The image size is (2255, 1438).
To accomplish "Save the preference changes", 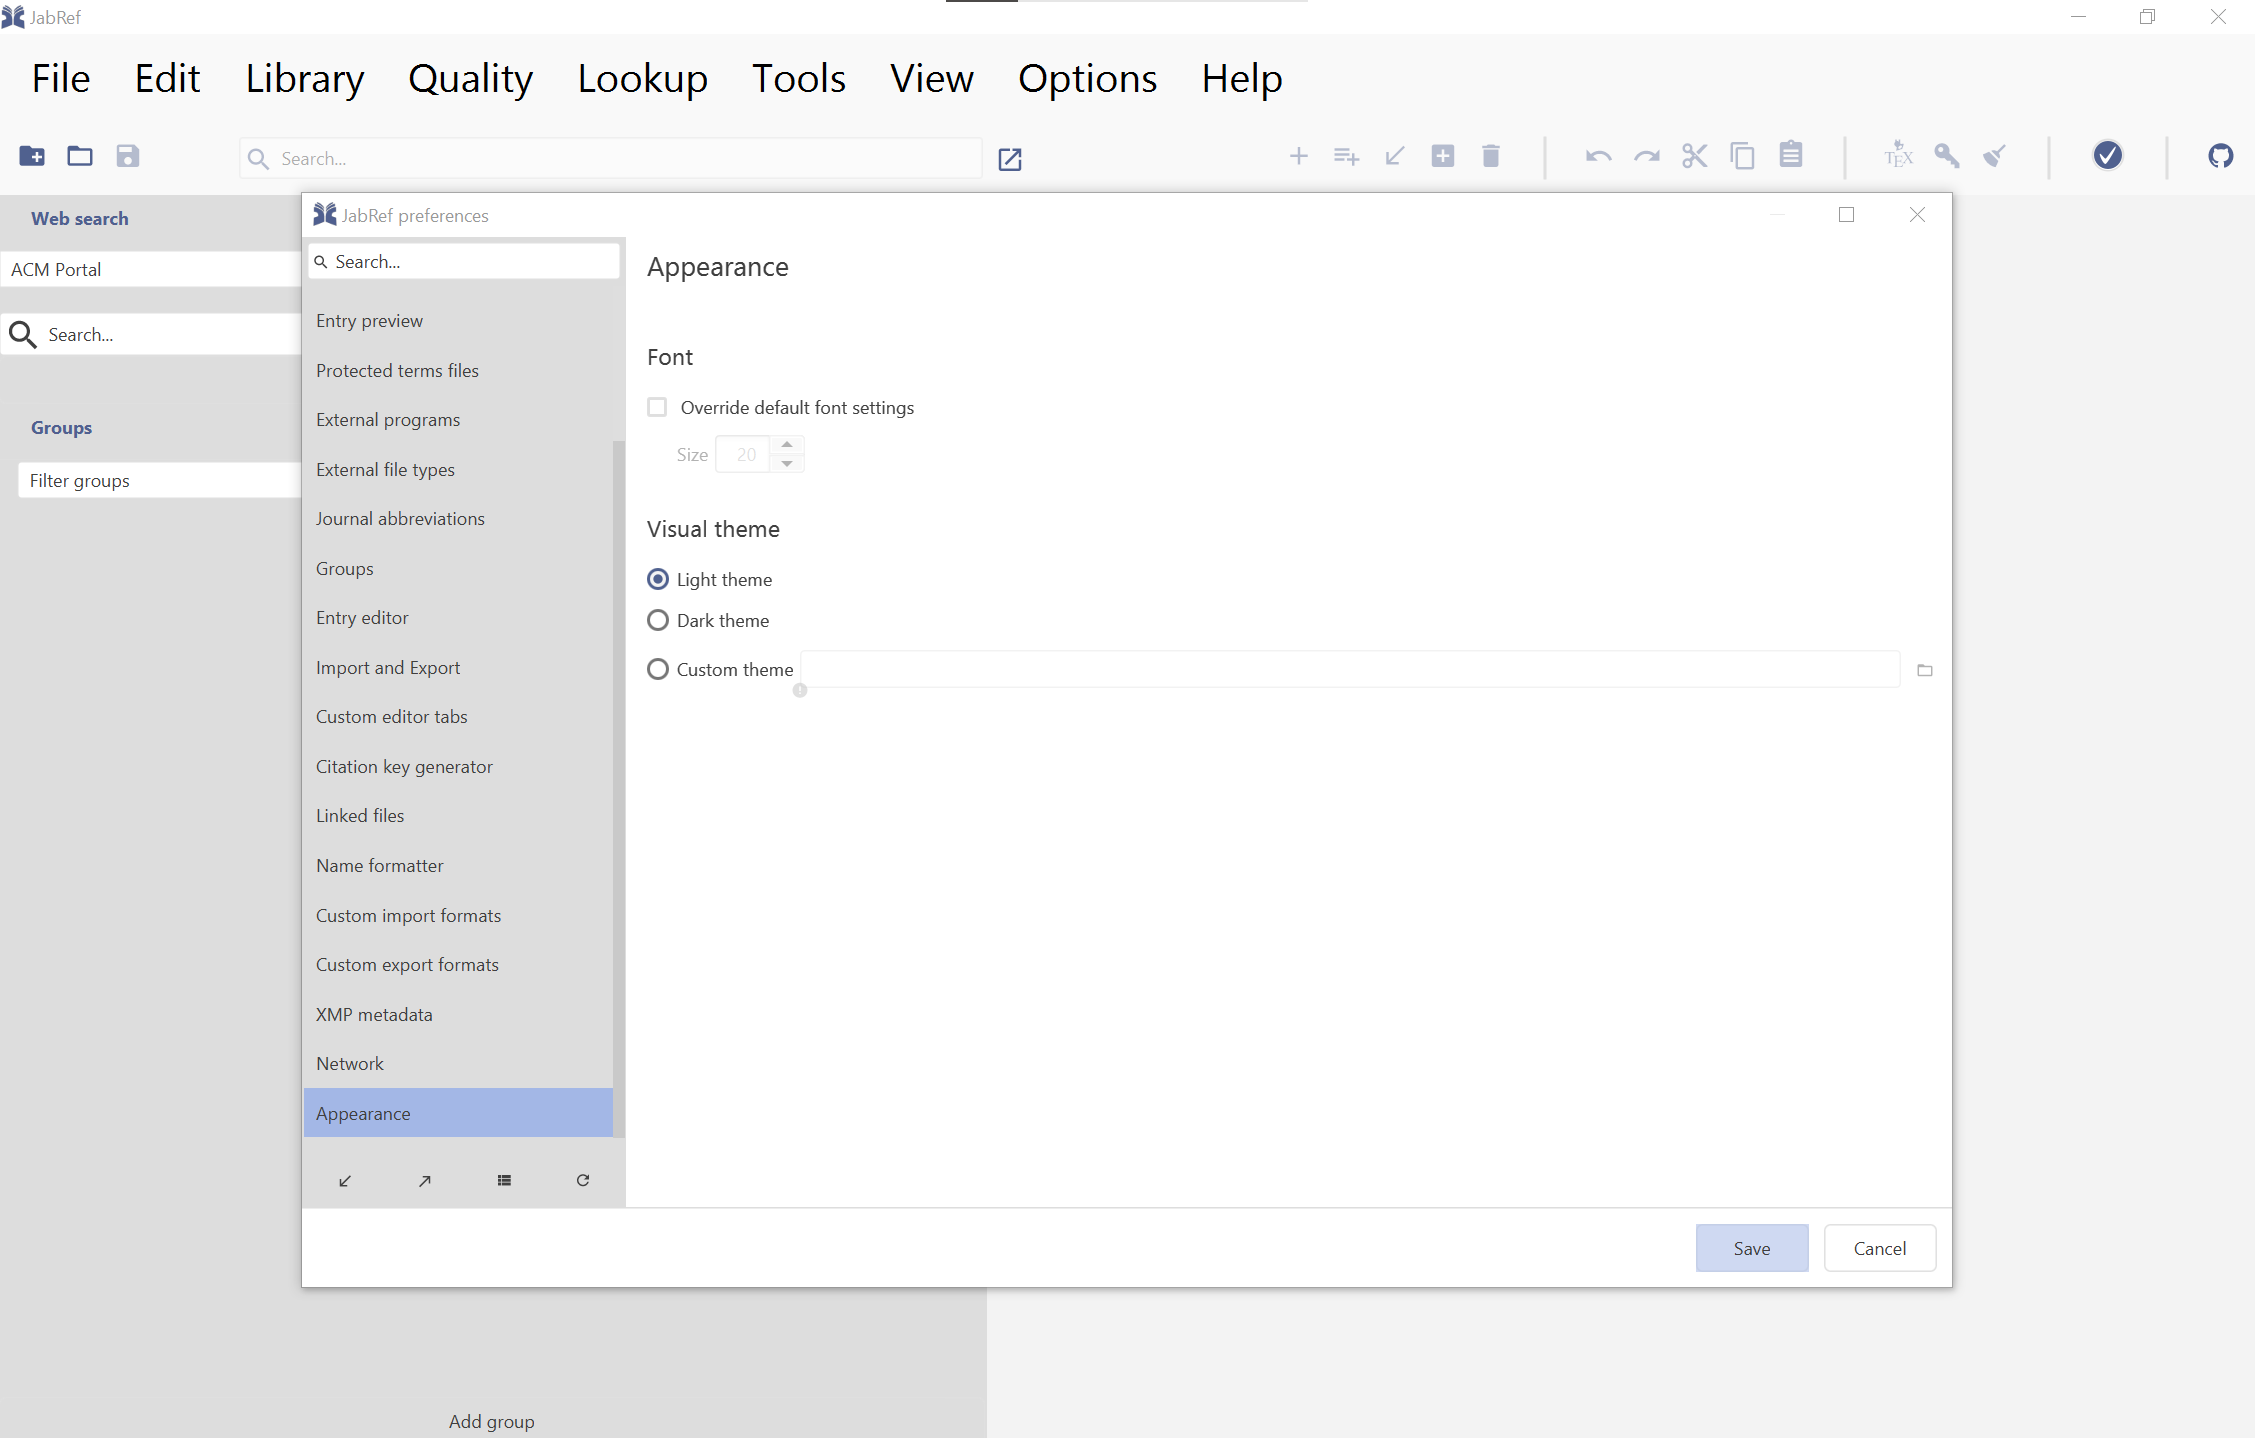I will tap(1751, 1247).
